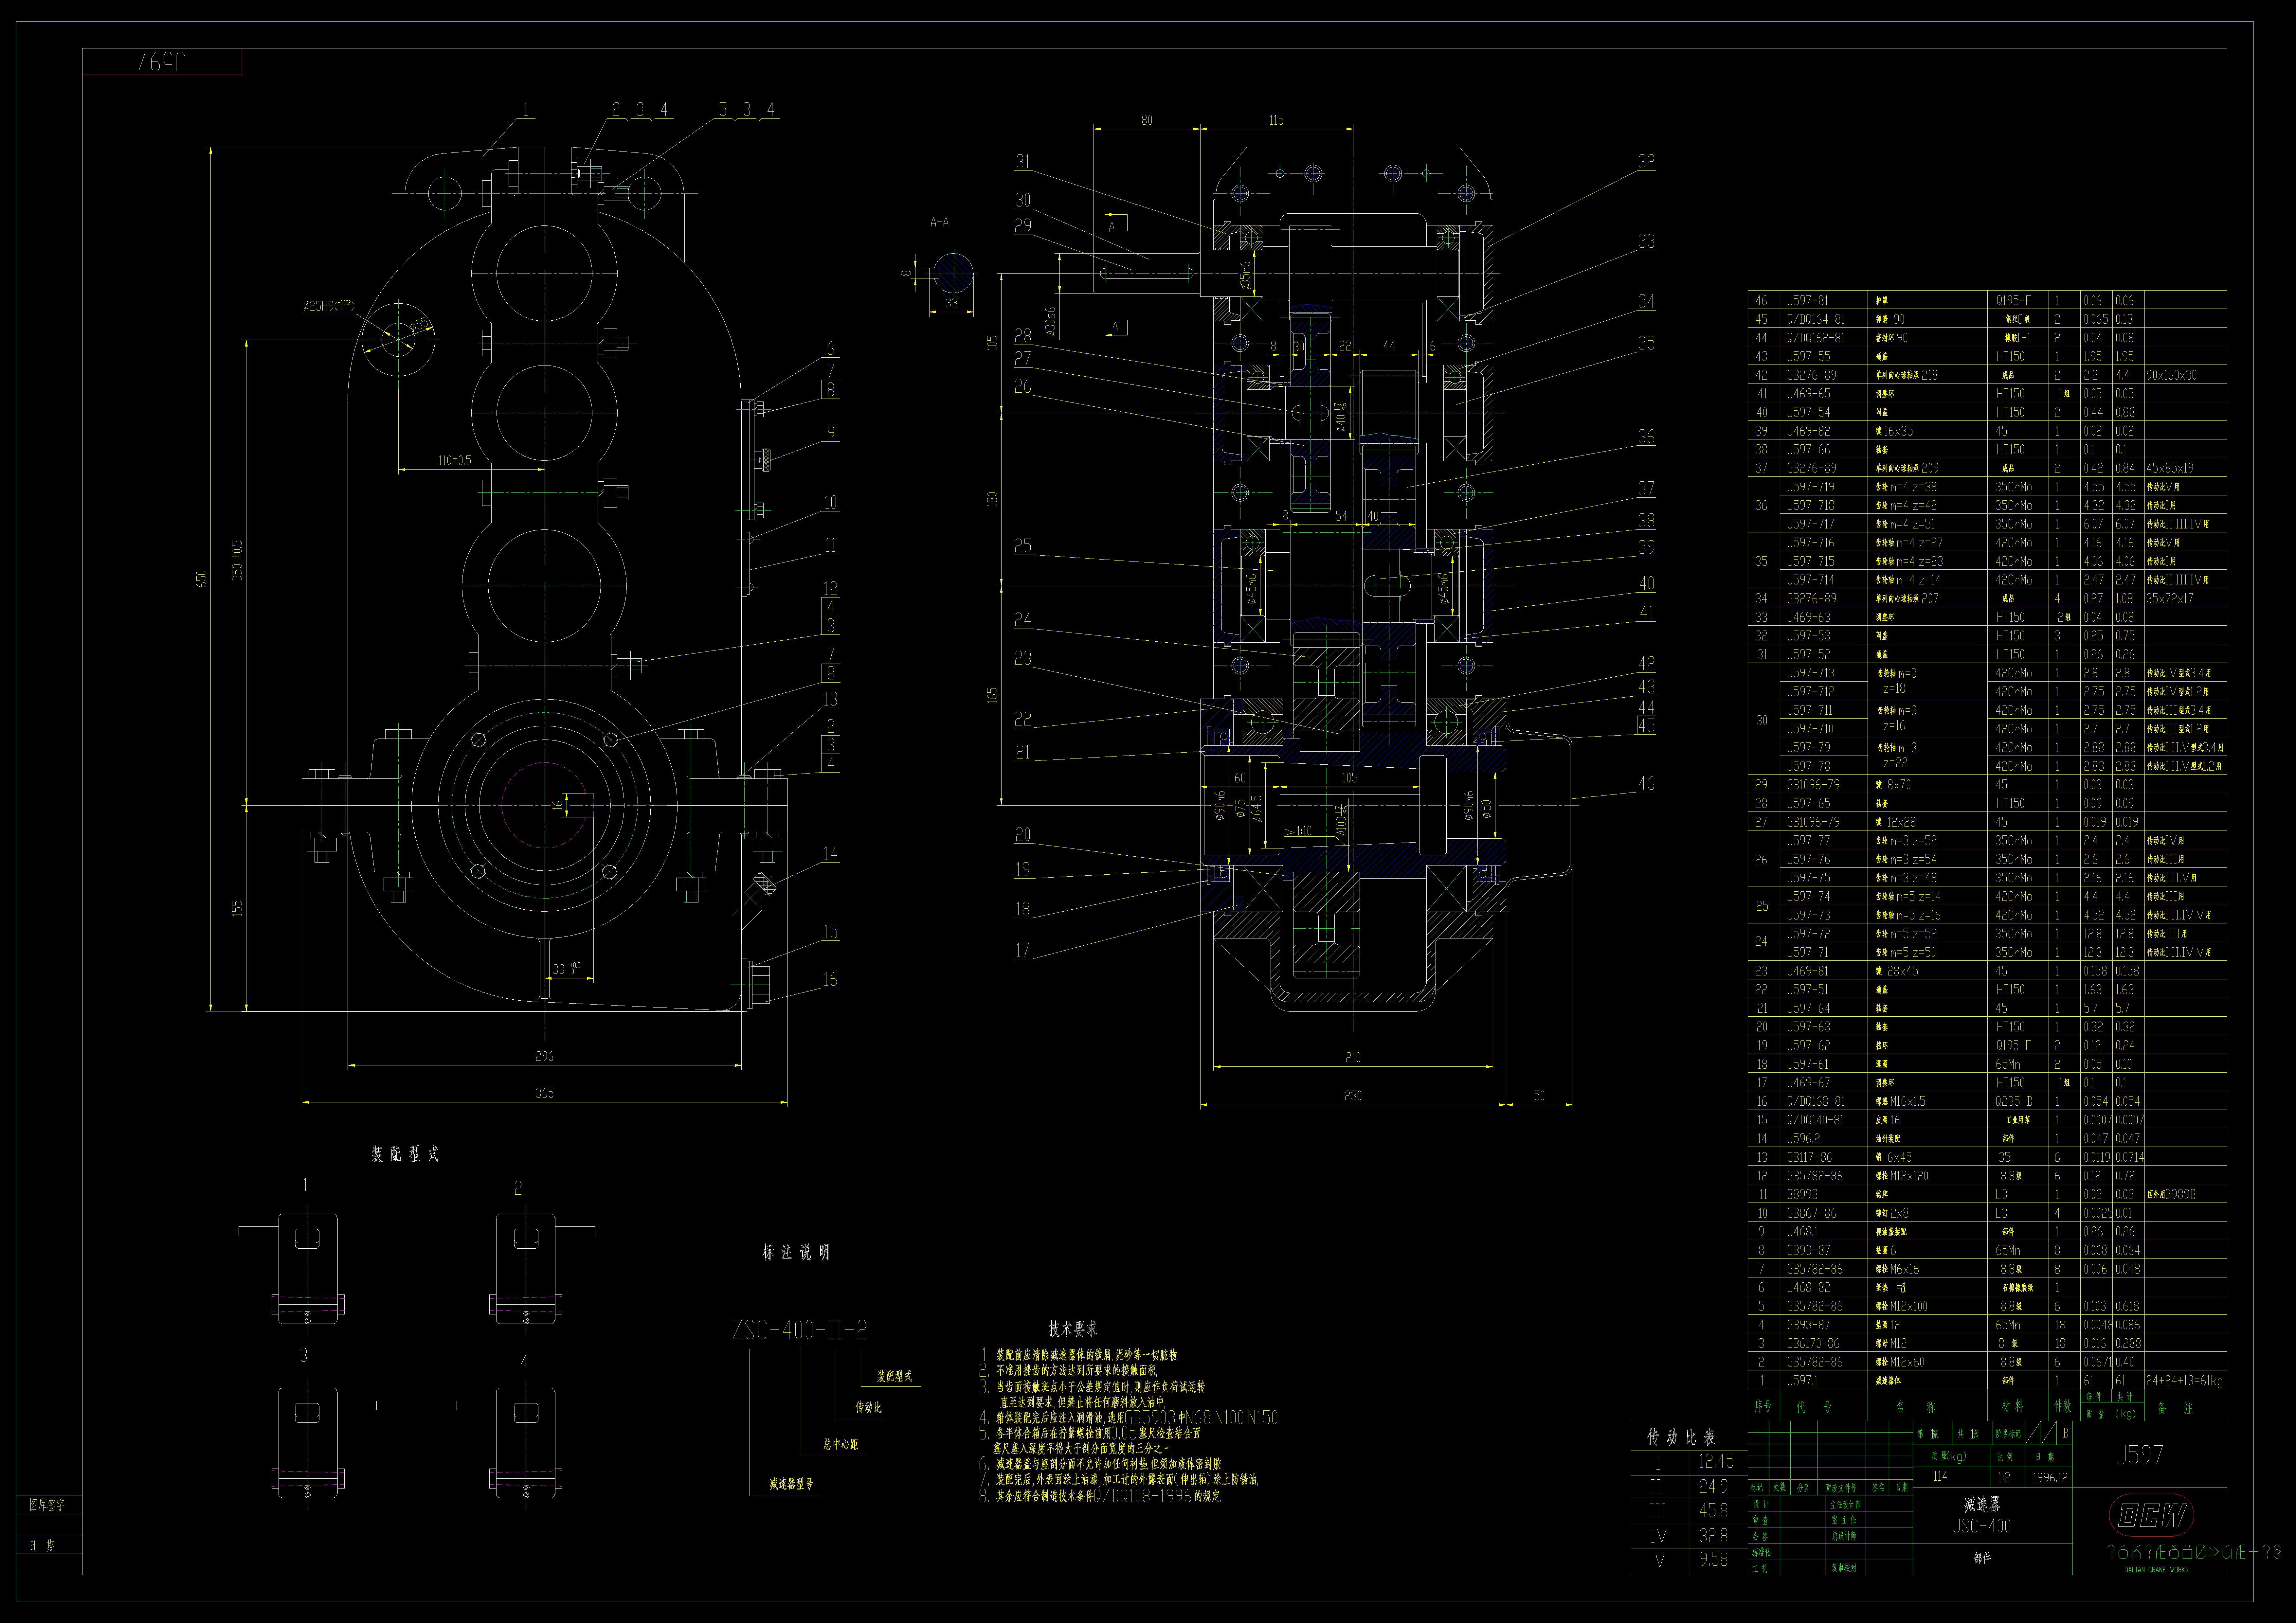Click the 'JSC-400' model label

1982,1526
